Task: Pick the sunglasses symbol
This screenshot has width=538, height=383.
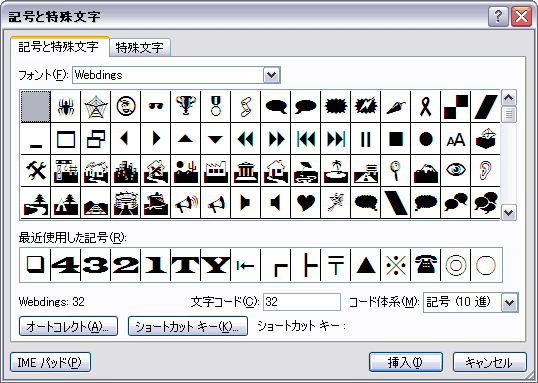Action: tap(156, 106)
